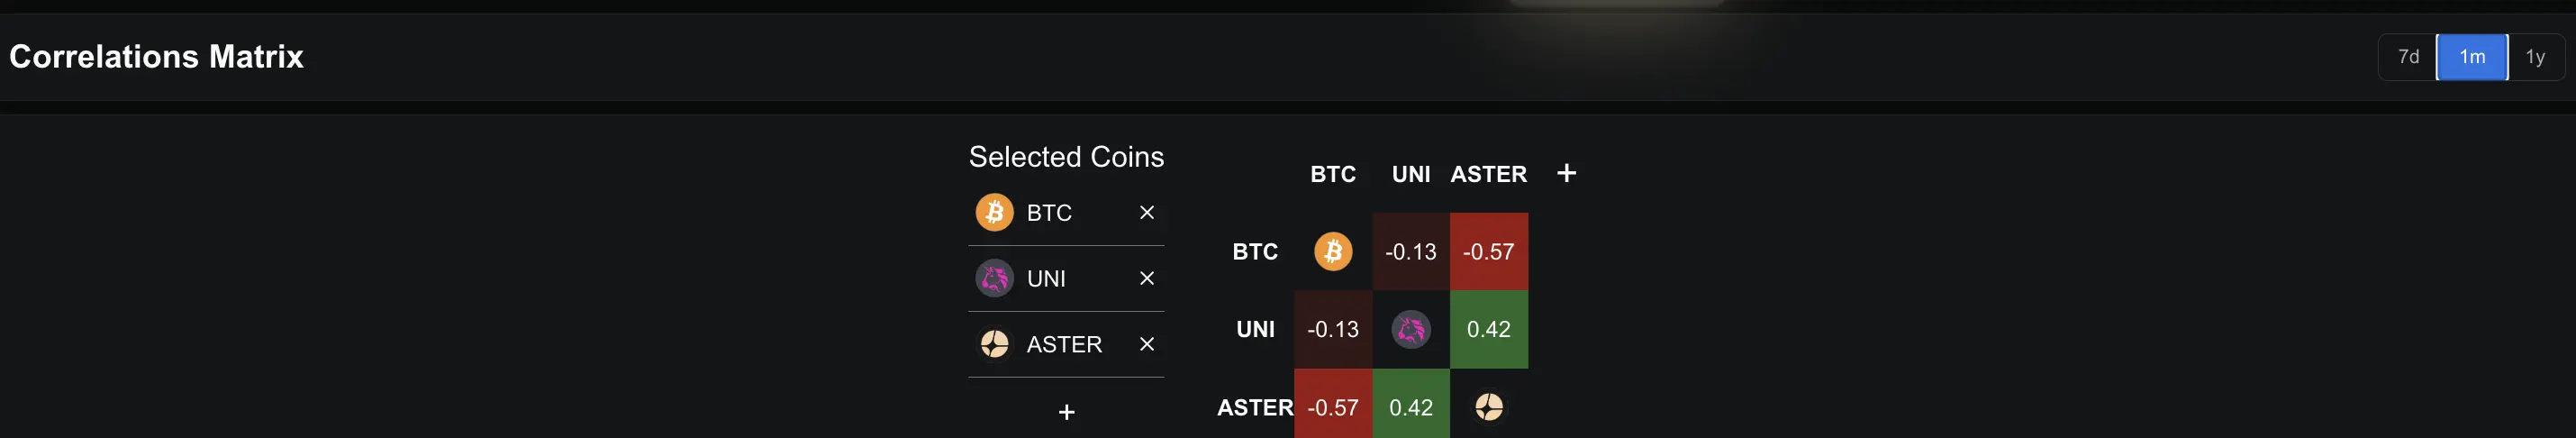Click the Bitcoin icon in Selected Coins
The image size is (2576, 438).
(x=994, y=213)
